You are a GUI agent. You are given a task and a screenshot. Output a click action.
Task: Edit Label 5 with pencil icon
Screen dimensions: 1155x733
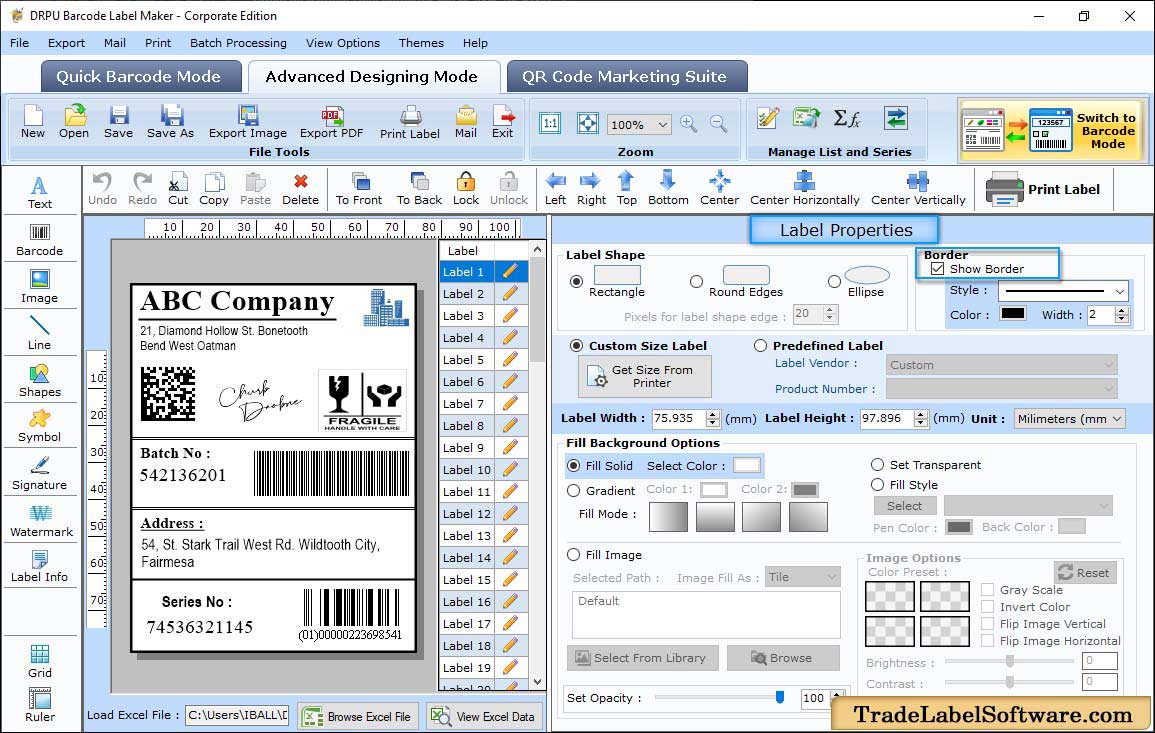510,360
